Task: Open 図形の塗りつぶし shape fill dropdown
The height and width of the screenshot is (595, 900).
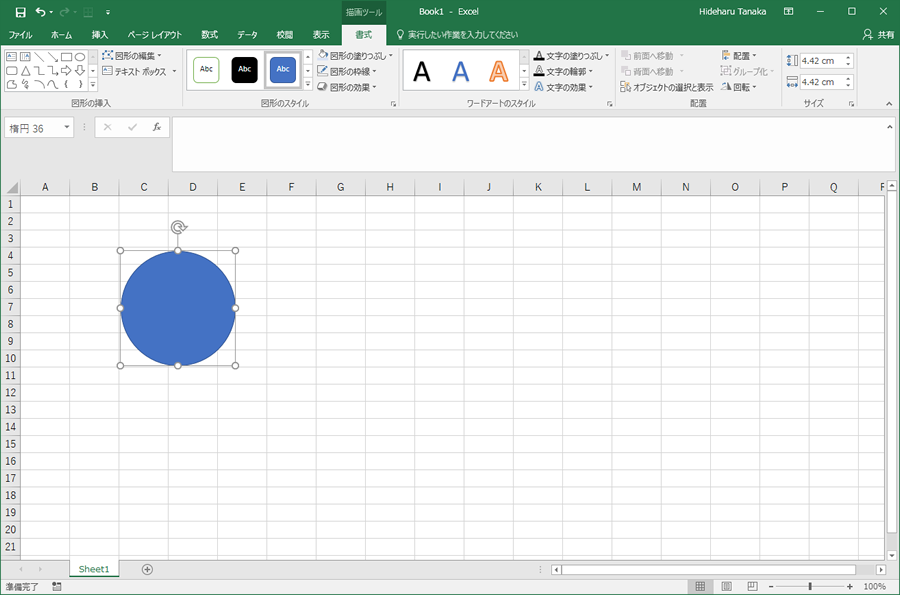Action: (x=355, y=56)
